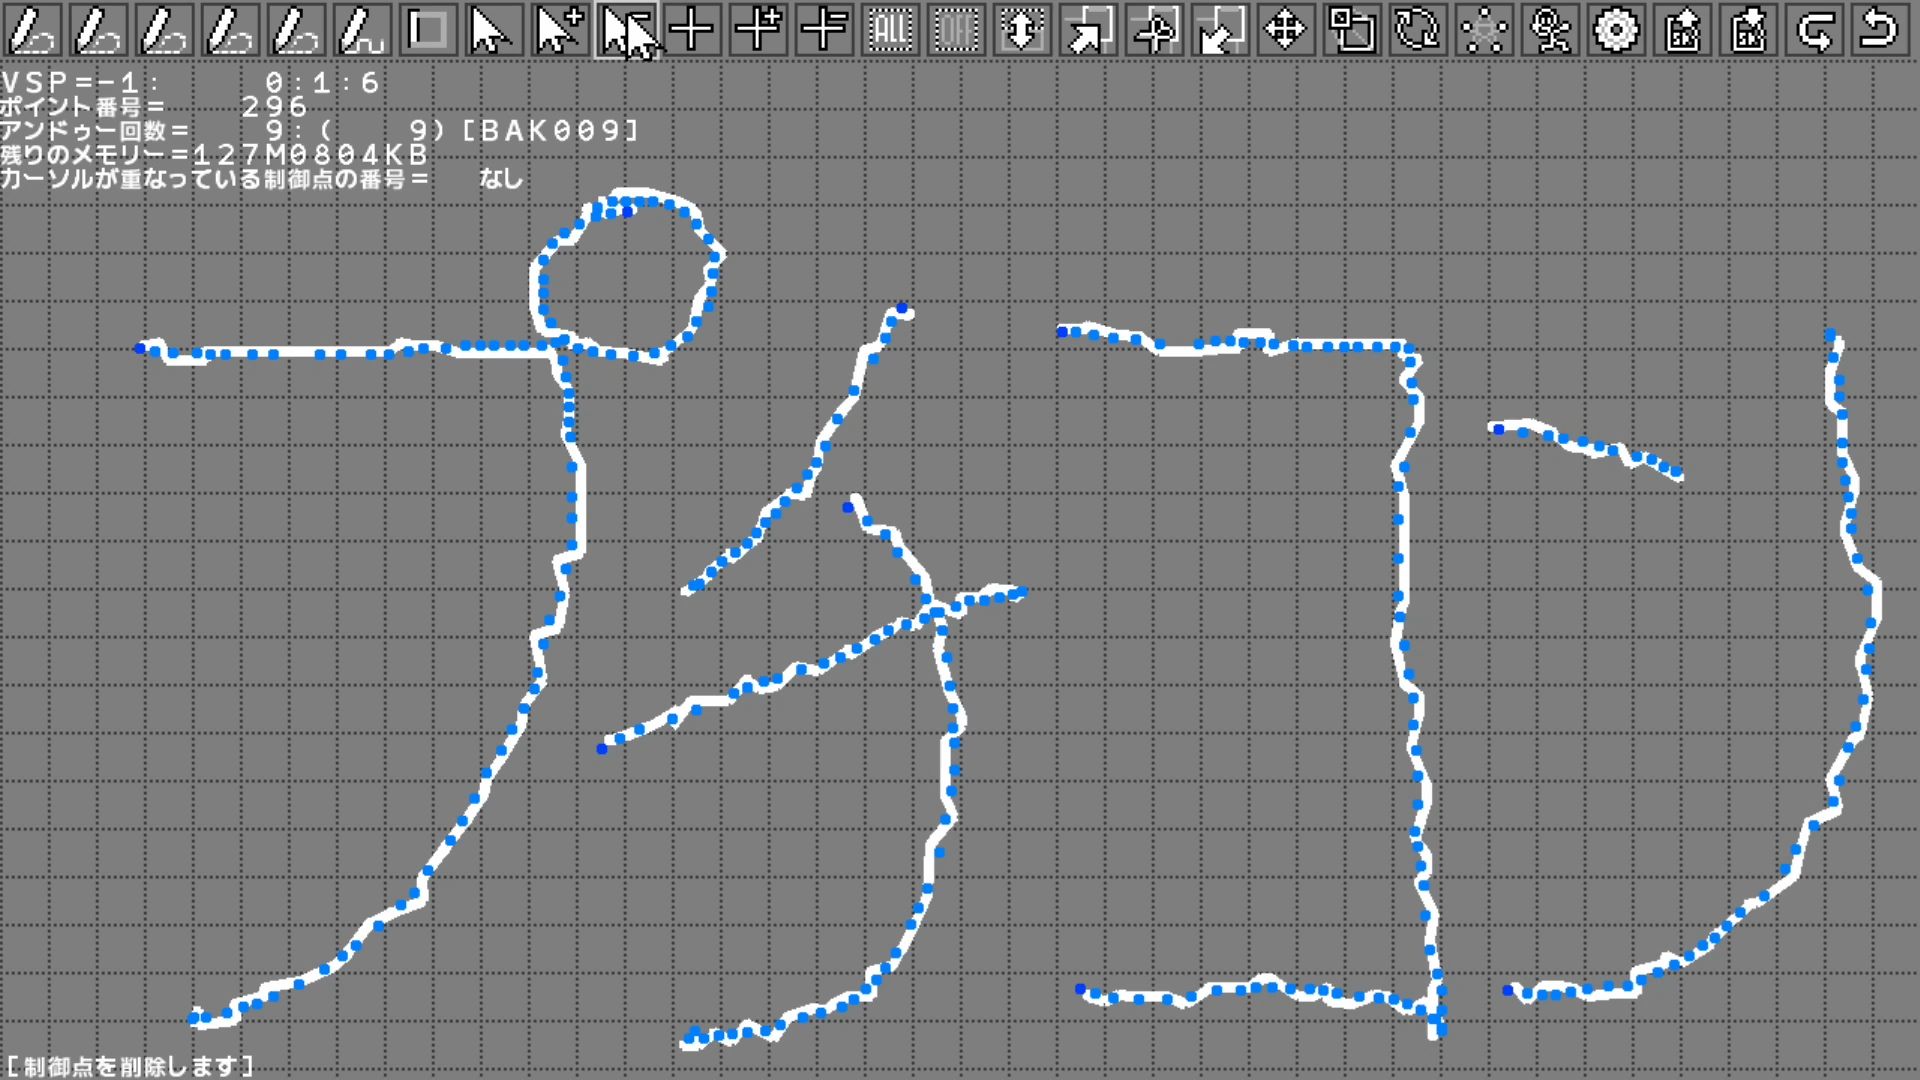Pick the arrow-with-plus add control point tool
This screenshot has height=1080, width=1920.
[x=560, y=30]
